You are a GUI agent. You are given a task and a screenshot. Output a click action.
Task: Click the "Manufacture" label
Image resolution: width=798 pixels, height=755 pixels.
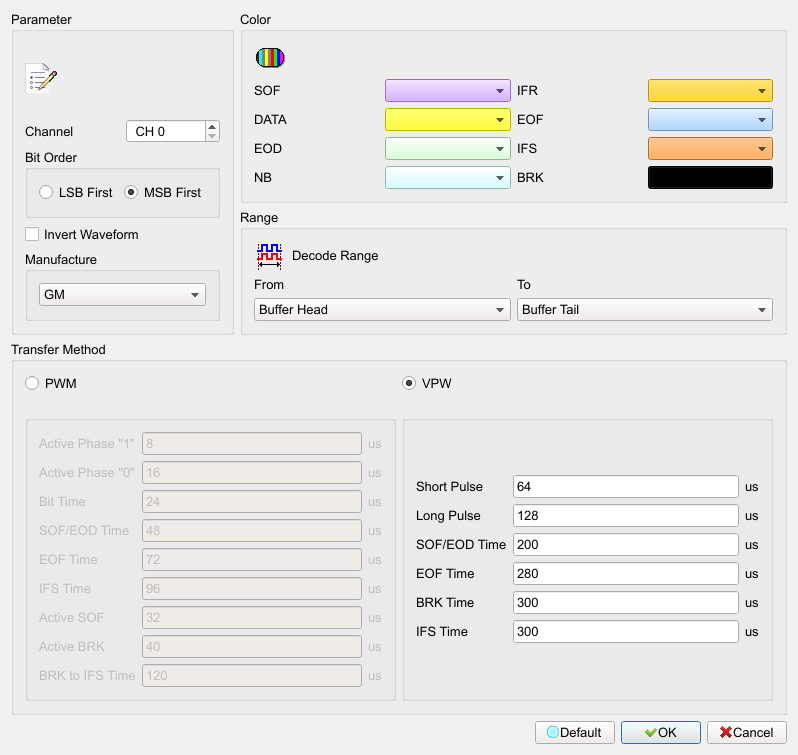tap(61, 259)
